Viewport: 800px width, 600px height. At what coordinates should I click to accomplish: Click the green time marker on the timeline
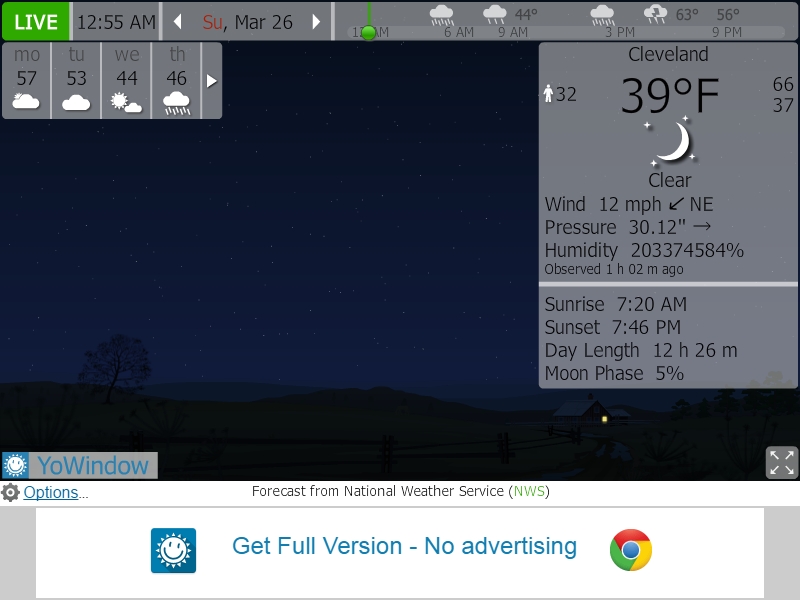[x=368, y=32]
